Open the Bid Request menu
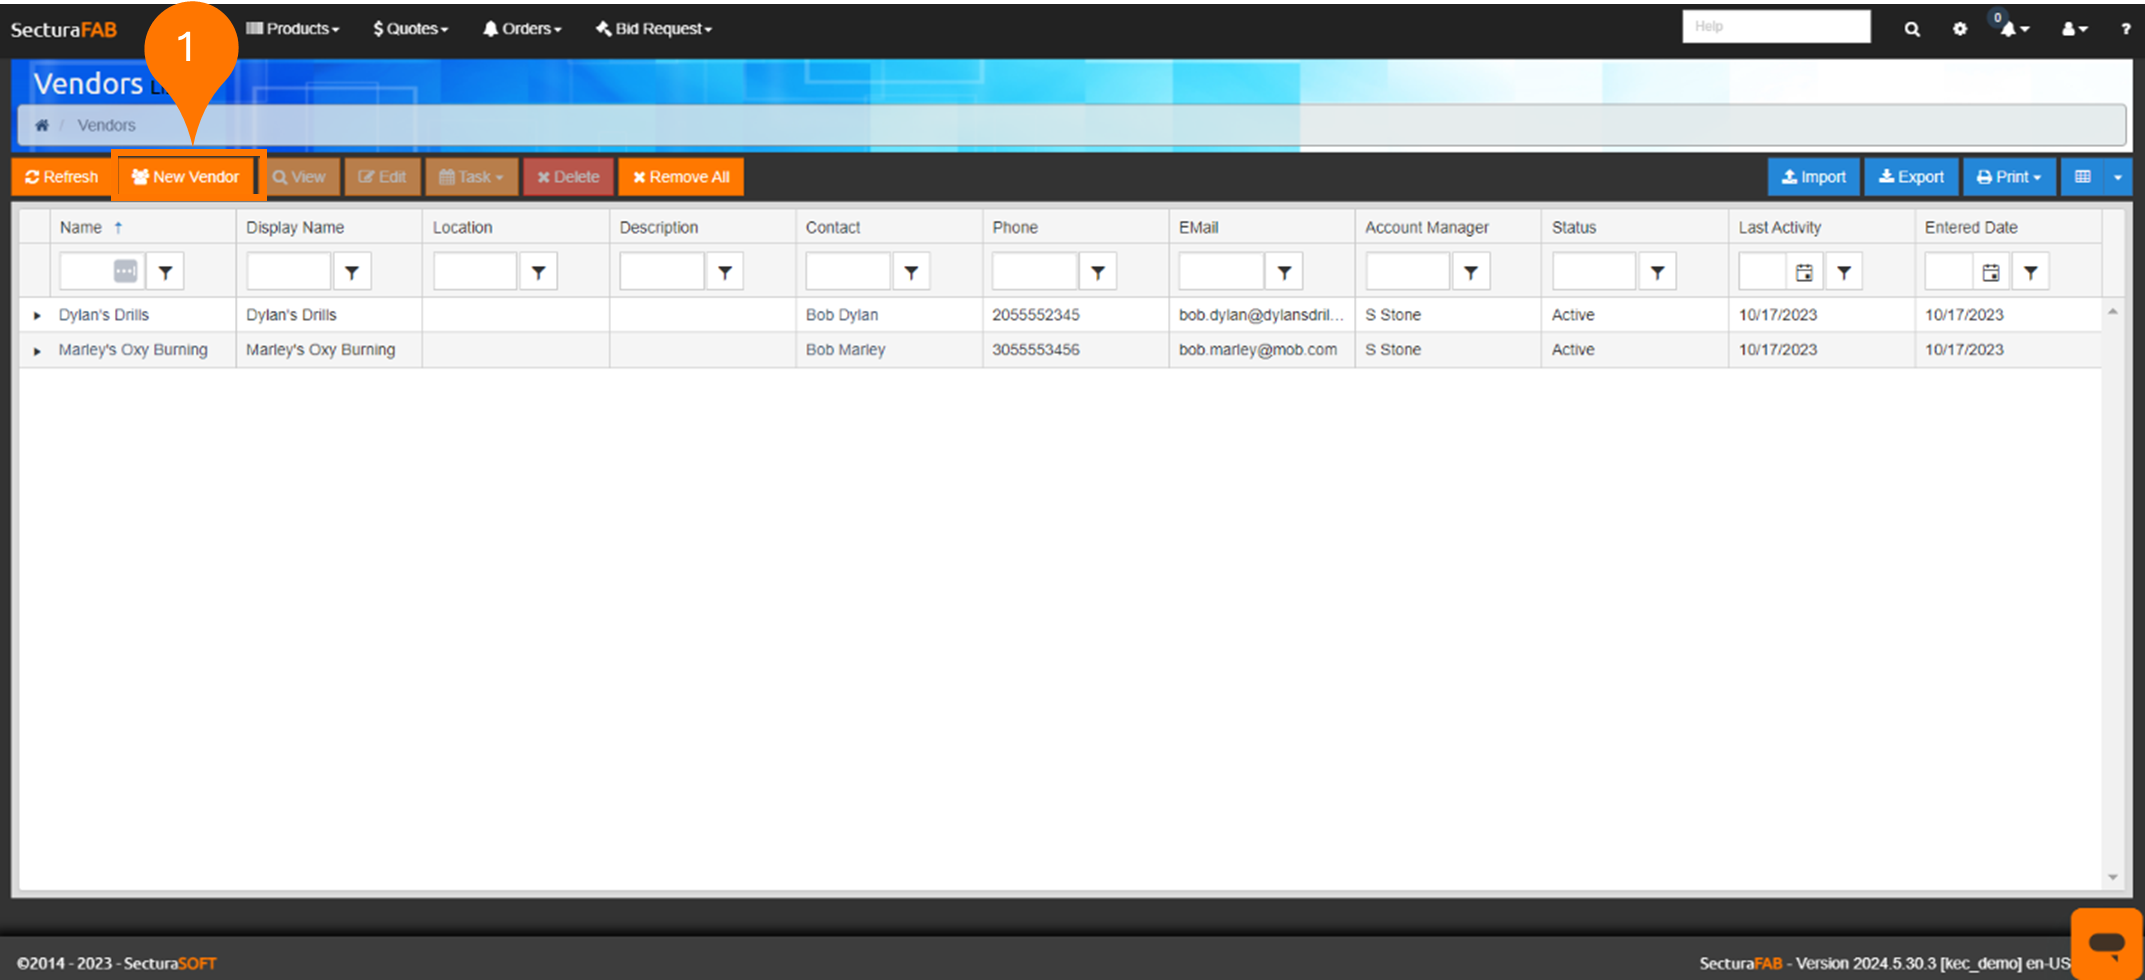This screenshot has height=980, width=2145. coord(654,29)
